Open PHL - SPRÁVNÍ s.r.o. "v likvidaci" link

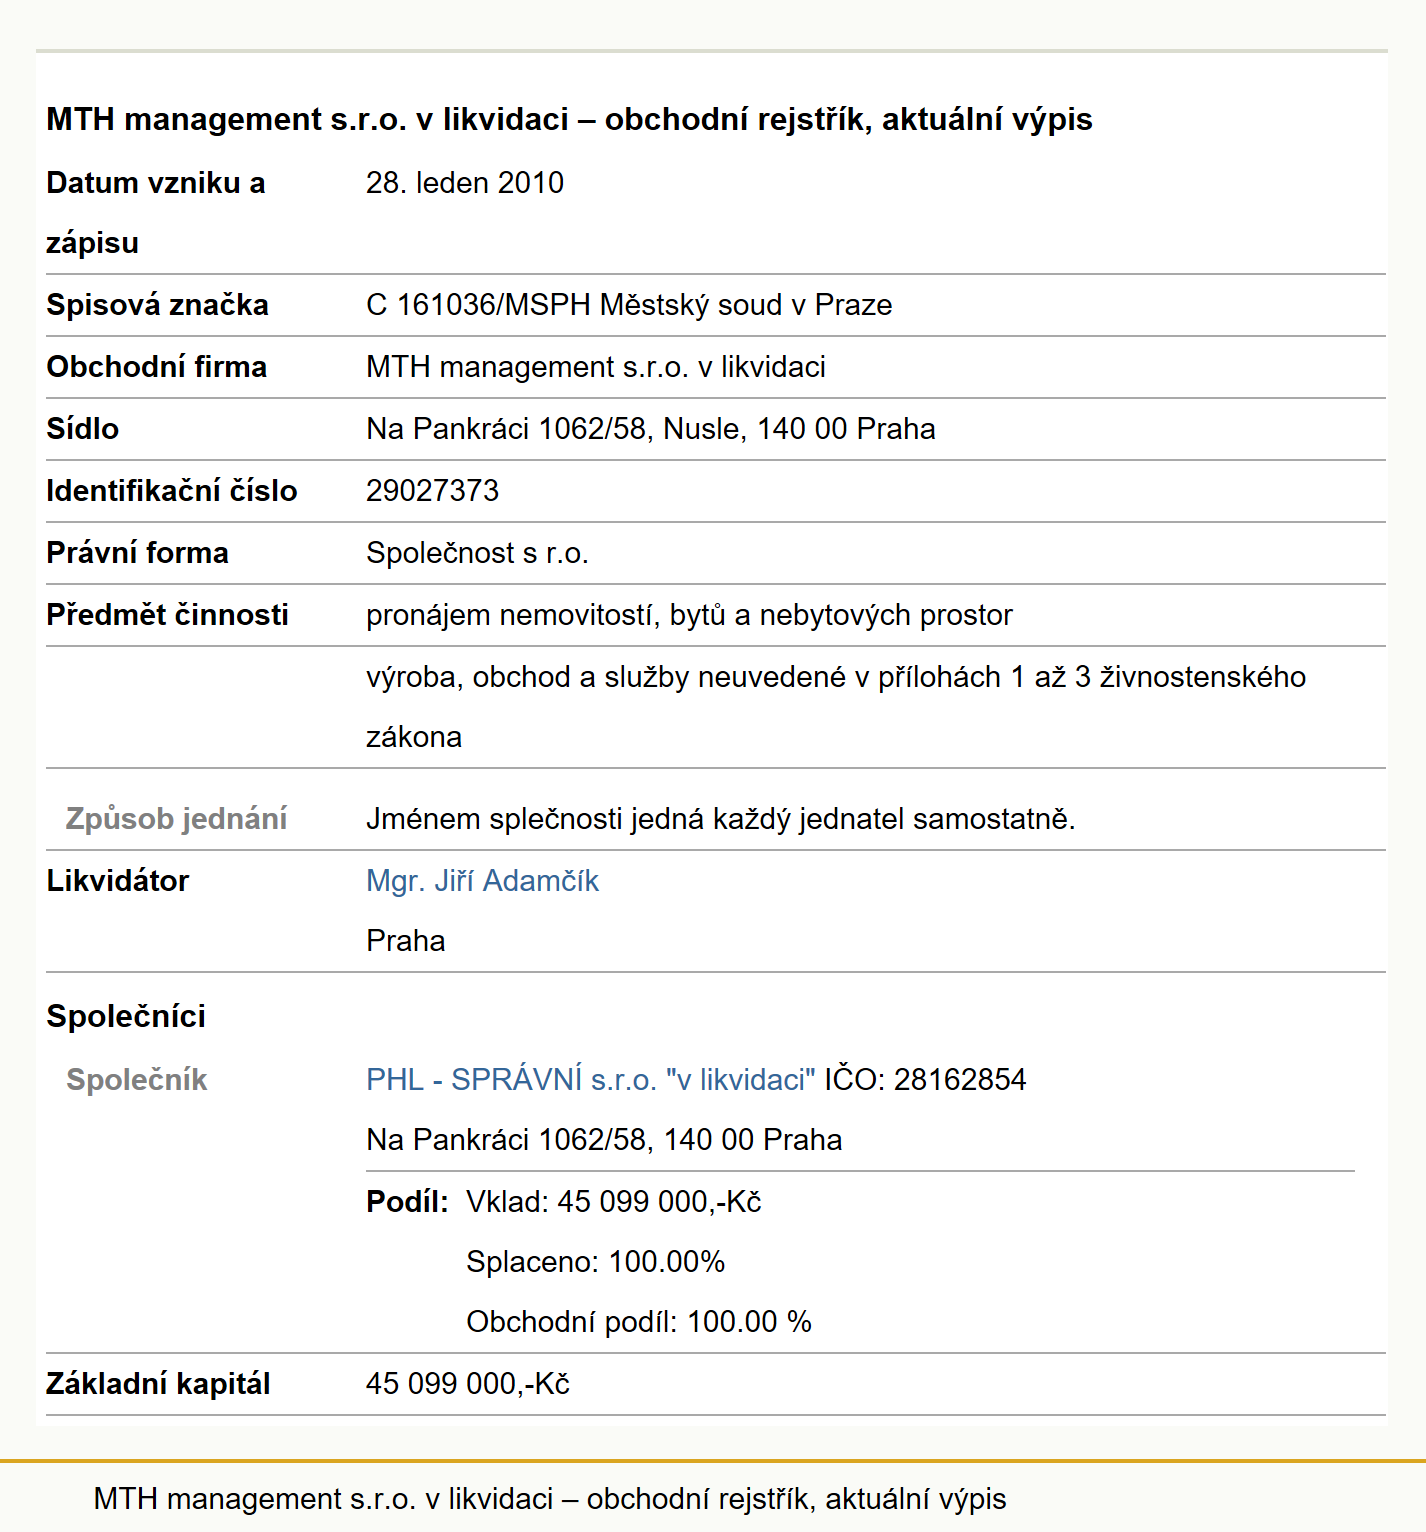tap(591, 1080)
